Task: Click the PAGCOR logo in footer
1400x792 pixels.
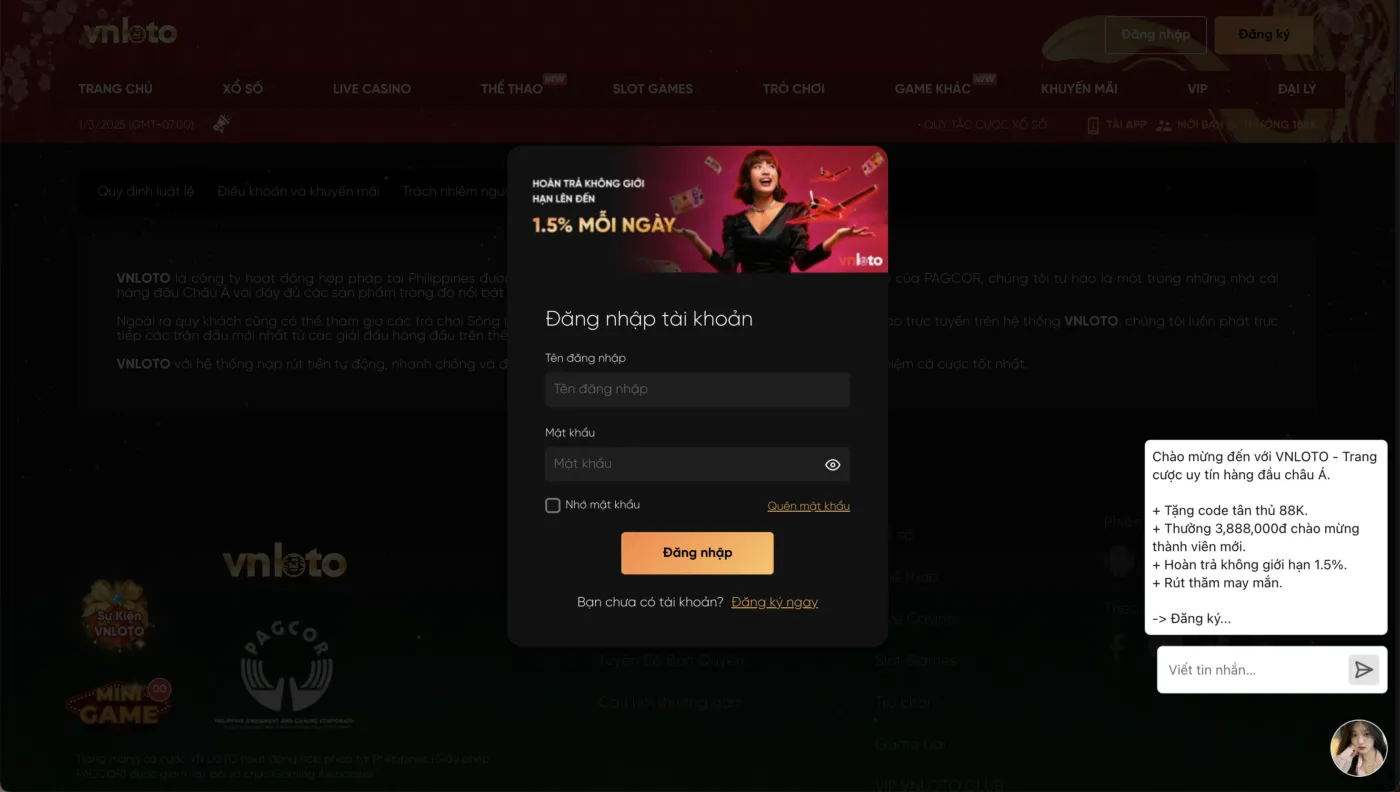Action: 286,677
